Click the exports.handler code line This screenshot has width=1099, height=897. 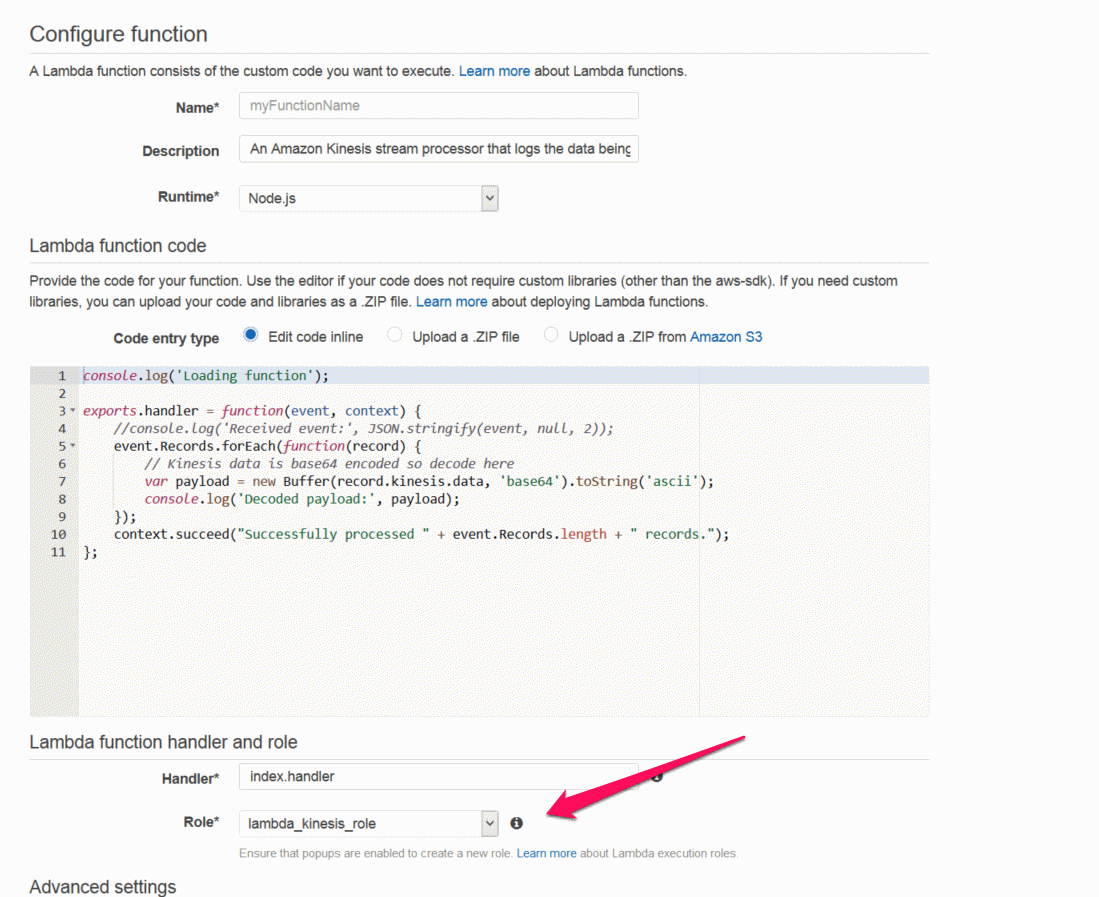point(252,411)
